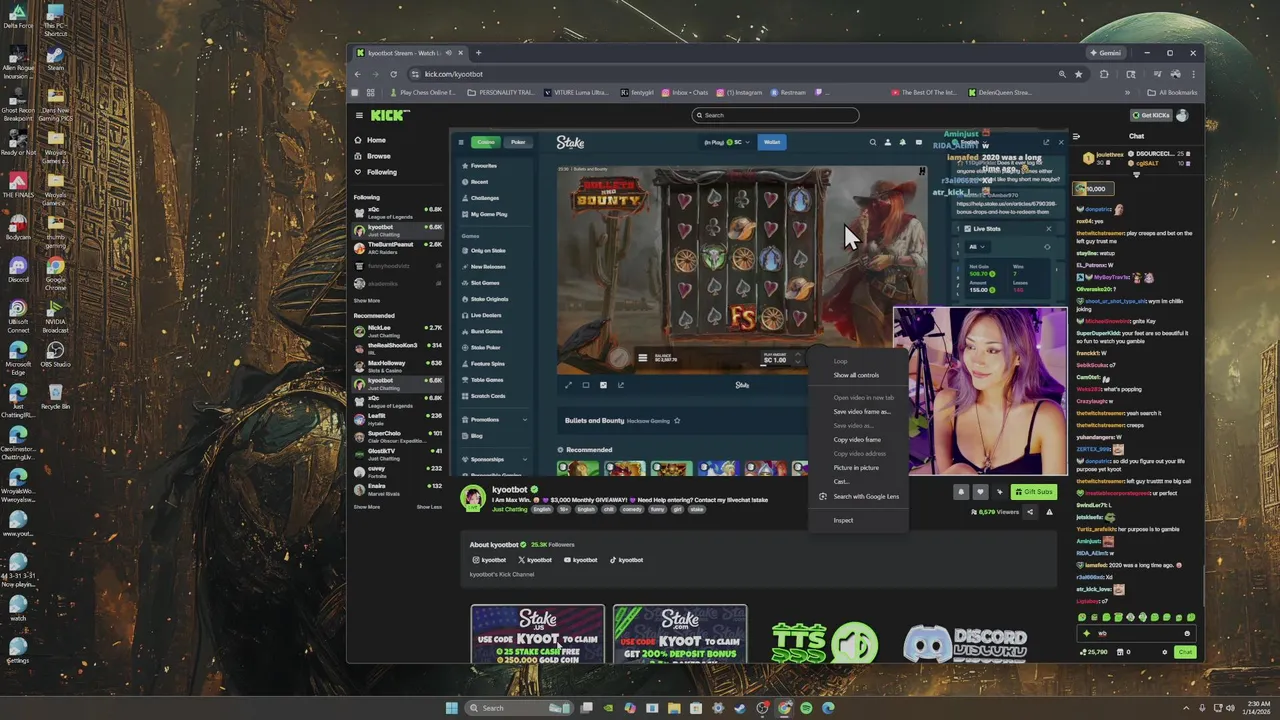This screenshot has height=720, width=1280.
Task: Collapse the Chat panel with arrow icon
Action: [x=1077, y=136]
